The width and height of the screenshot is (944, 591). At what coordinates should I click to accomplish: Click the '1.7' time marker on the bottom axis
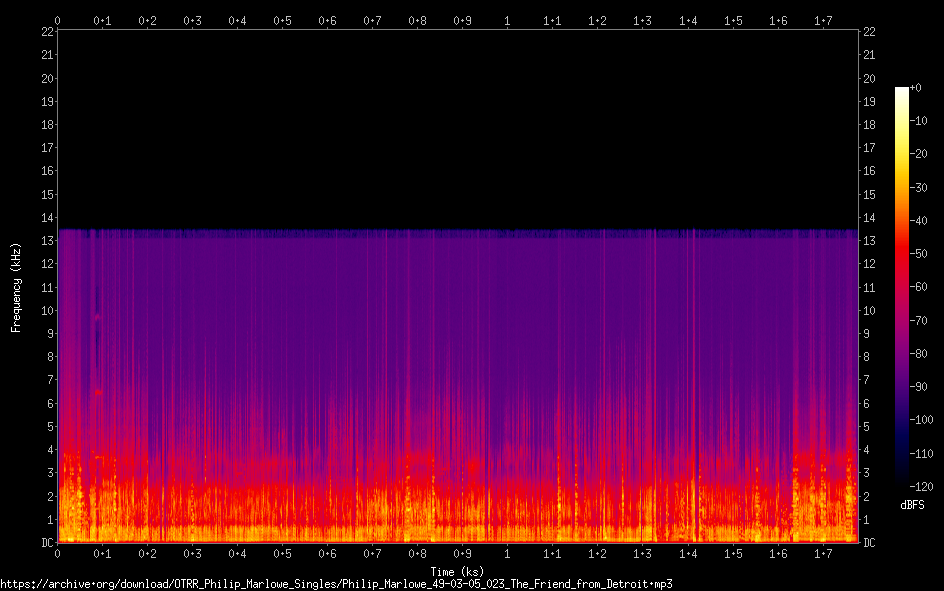(x=823, y=553)
